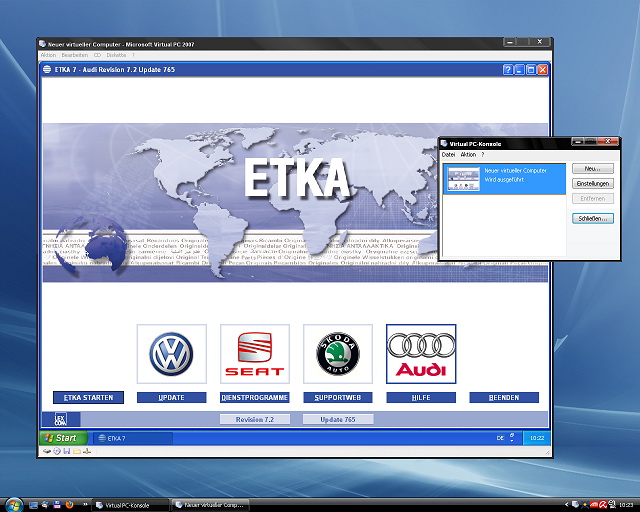Select the Neuer virtueller Computer thumbnail
640x512 pixels.
[463, 179]
